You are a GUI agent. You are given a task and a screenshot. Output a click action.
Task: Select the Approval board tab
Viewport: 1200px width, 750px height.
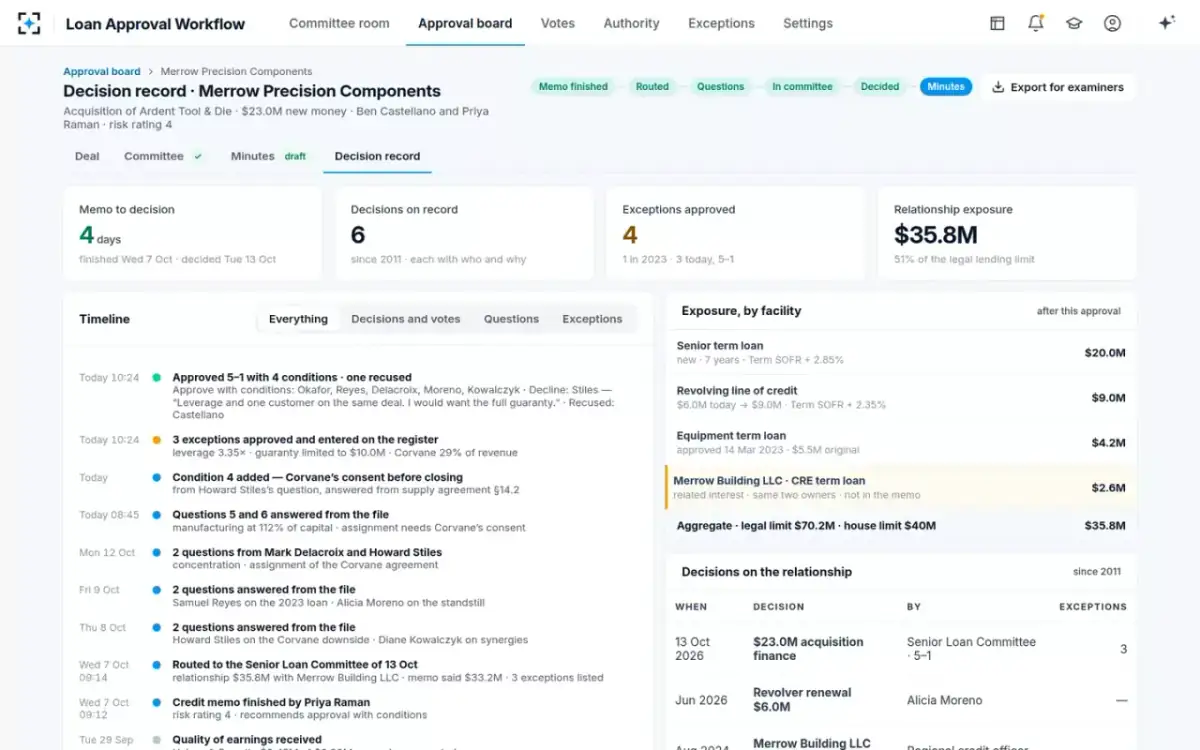click(x=465, y=23)
